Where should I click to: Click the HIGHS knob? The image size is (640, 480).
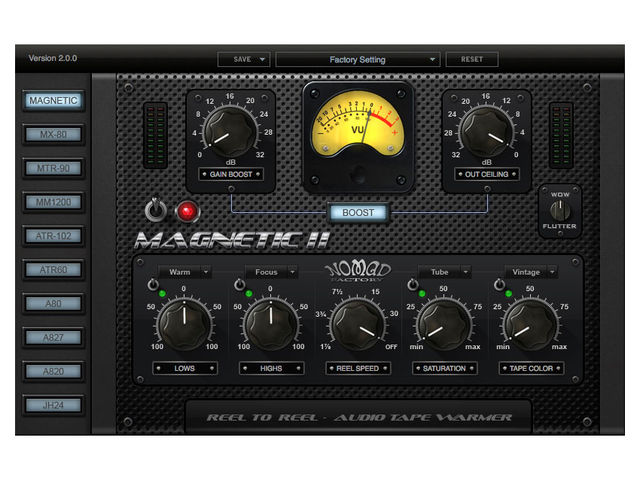[271, 325]
